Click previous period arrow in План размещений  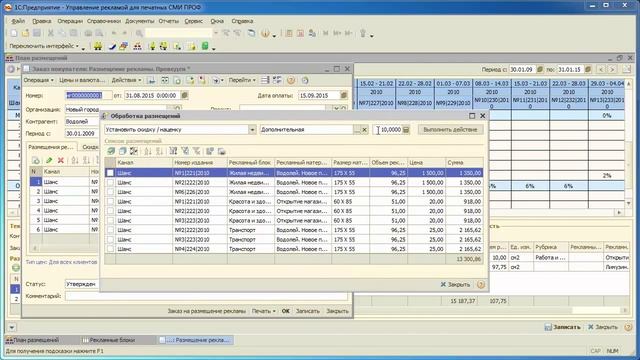pos(600,70)
